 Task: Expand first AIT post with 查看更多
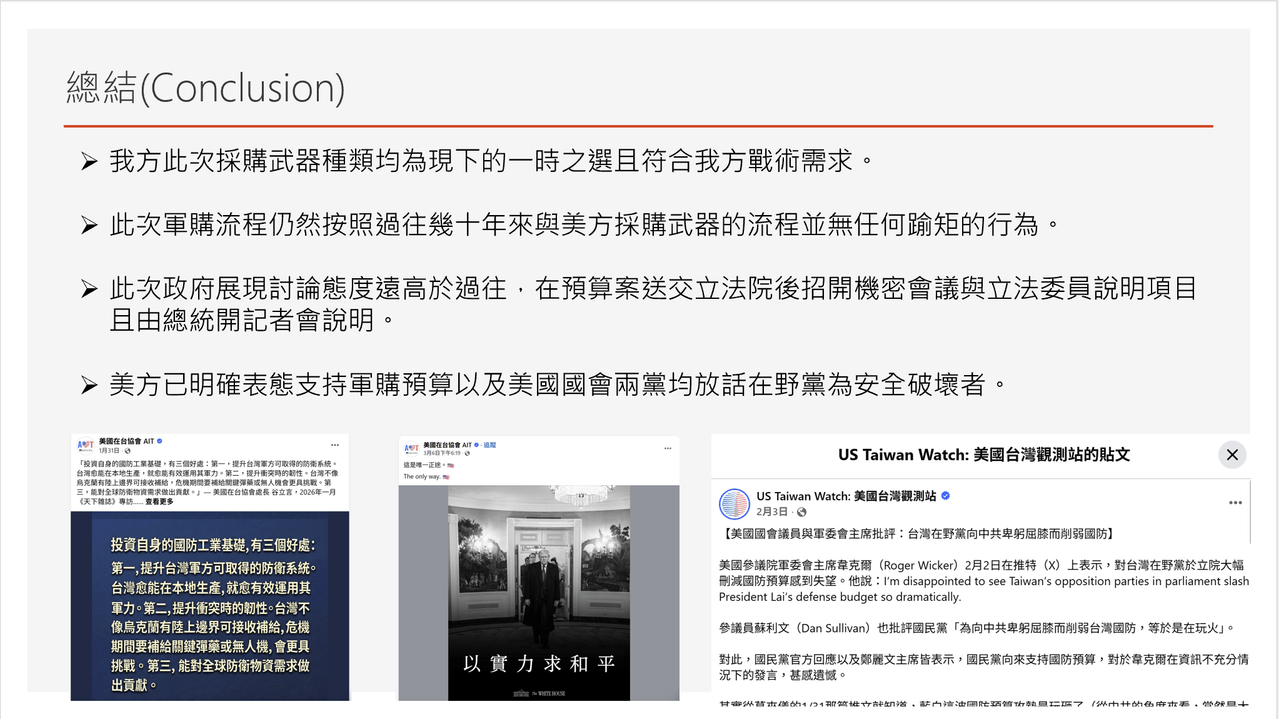coord(159,502)
